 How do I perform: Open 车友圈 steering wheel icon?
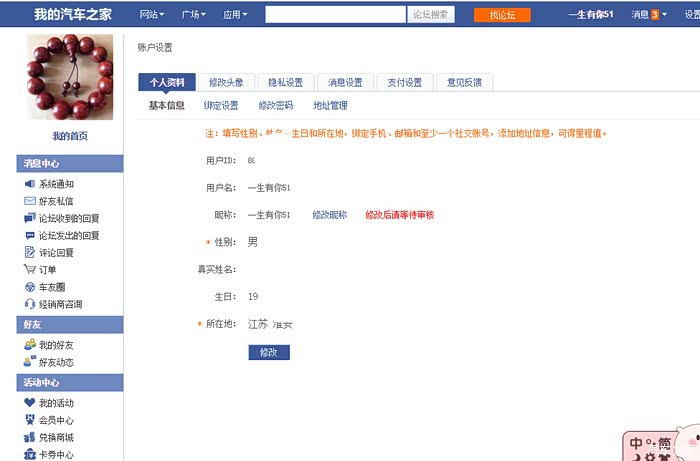30,287
